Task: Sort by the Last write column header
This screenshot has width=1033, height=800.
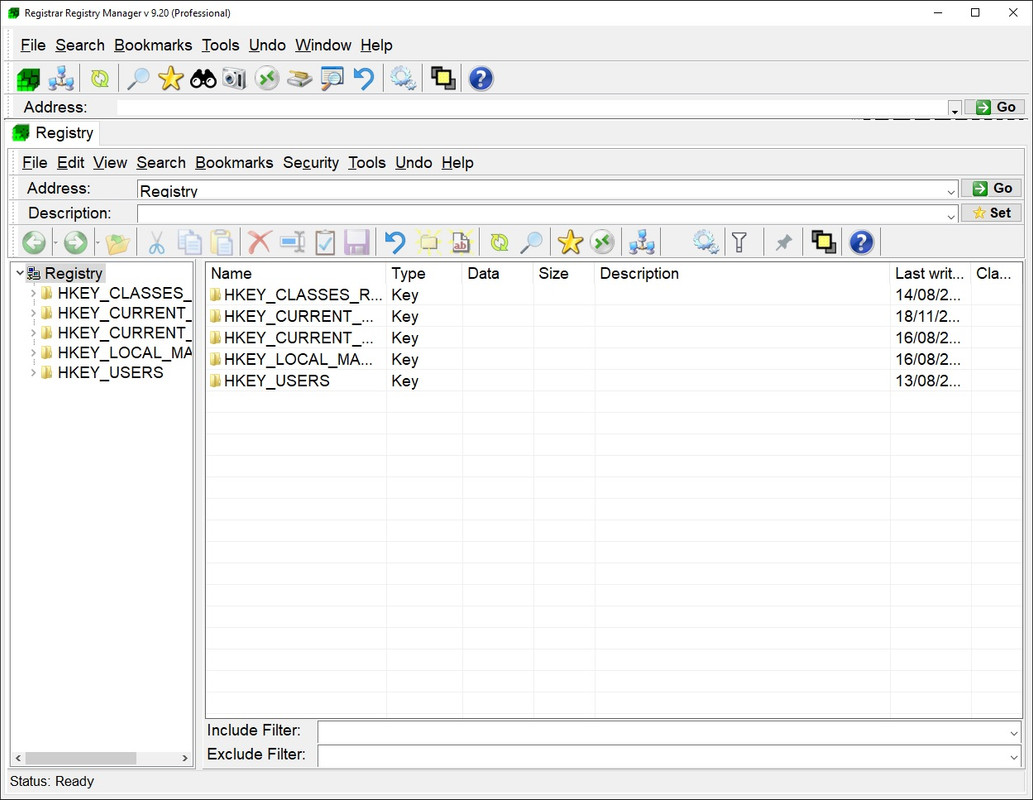Action: coord(930,273)
